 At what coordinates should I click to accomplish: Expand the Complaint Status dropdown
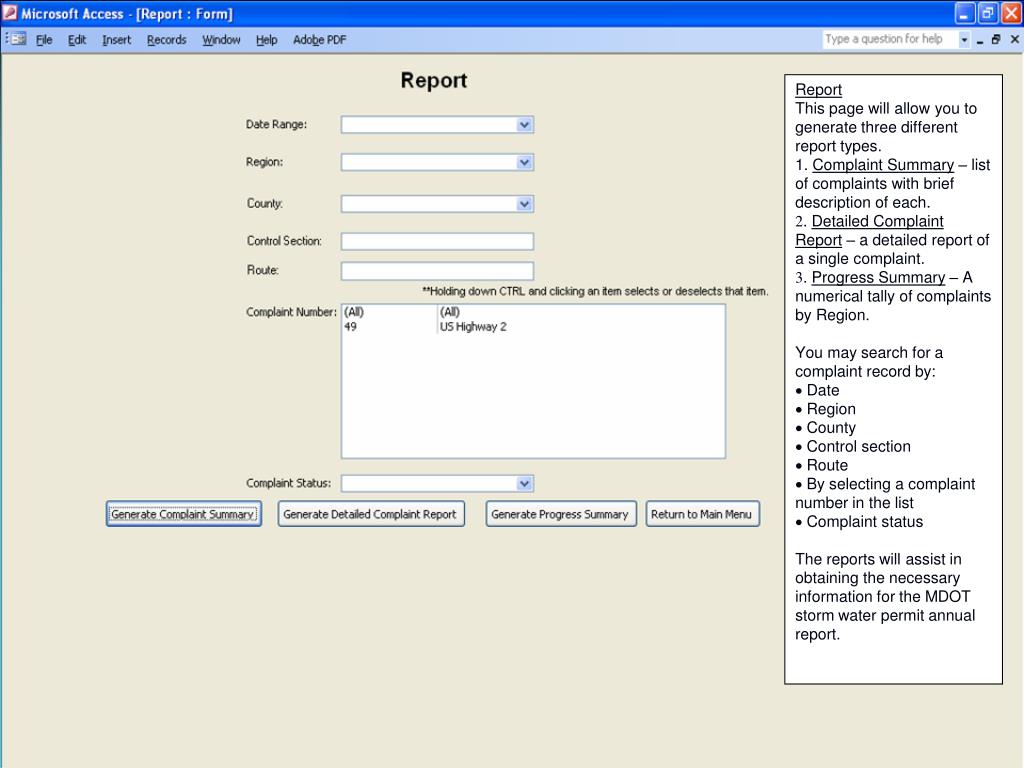[524, 484]
